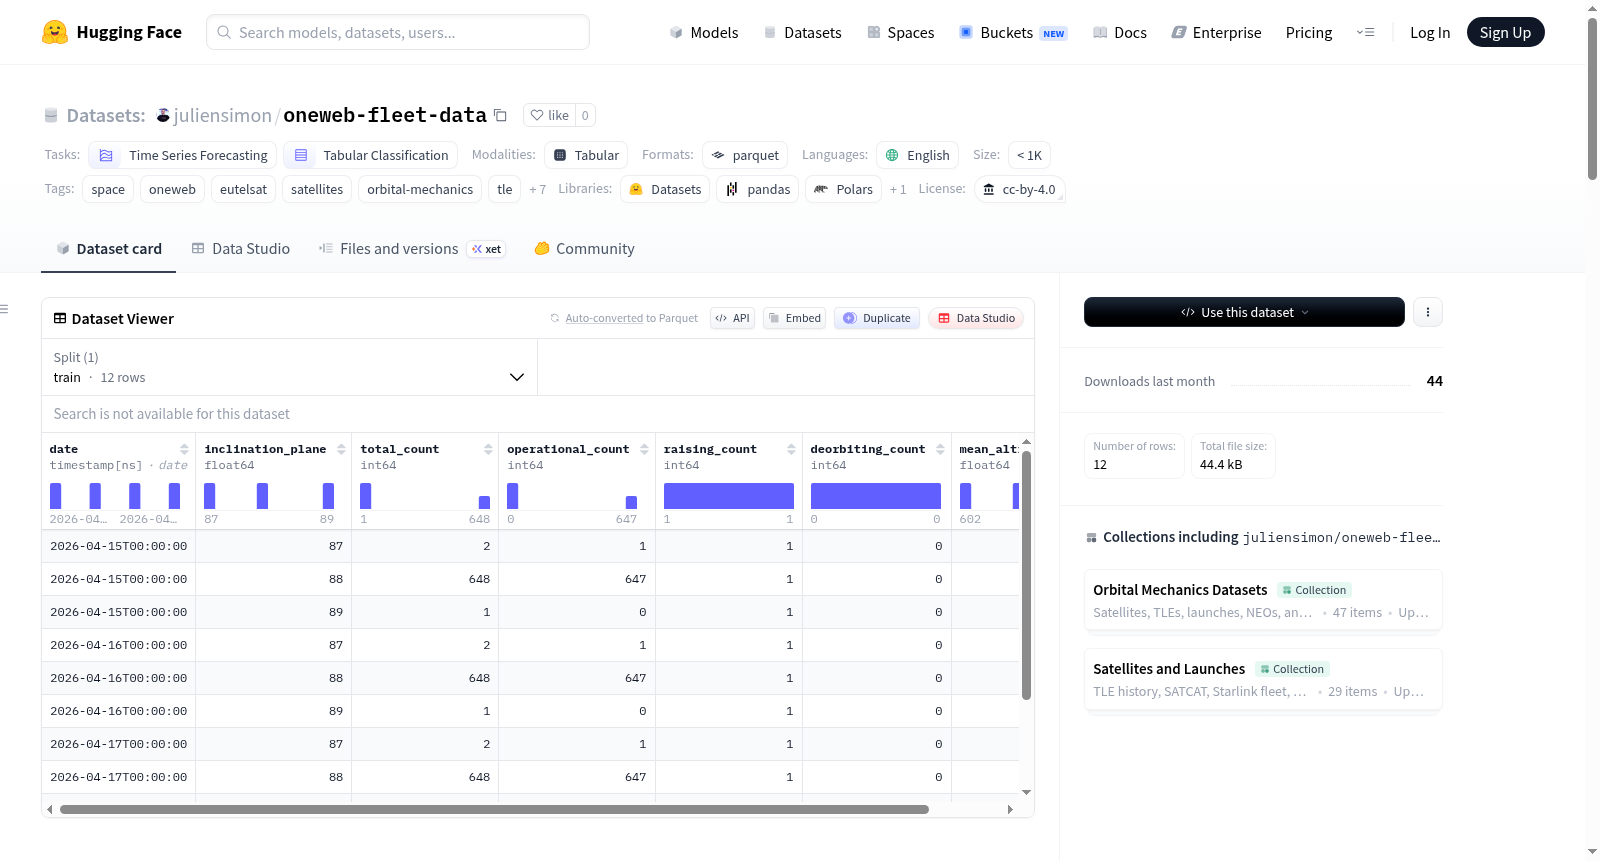Open the Models page
Viewport: 1600px width, 861px height.
click(x=704, y=32)
